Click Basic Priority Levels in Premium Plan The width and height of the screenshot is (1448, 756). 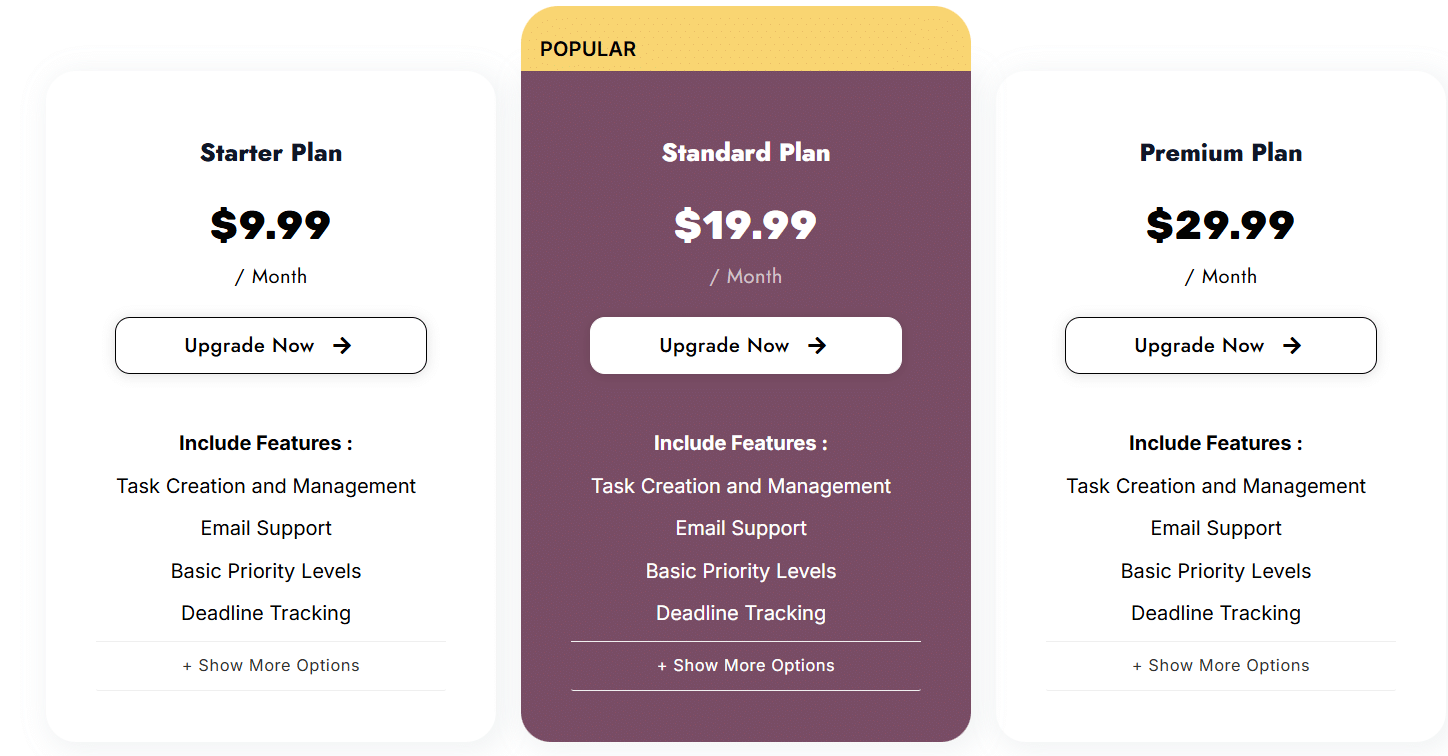[x=1216, y=572]
